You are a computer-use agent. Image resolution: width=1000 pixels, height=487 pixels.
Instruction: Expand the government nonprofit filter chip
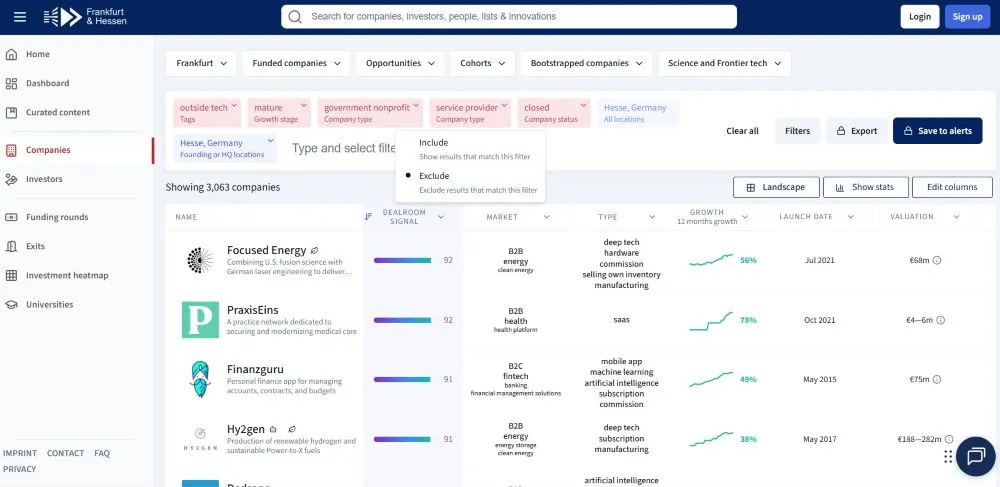point(416,105)
